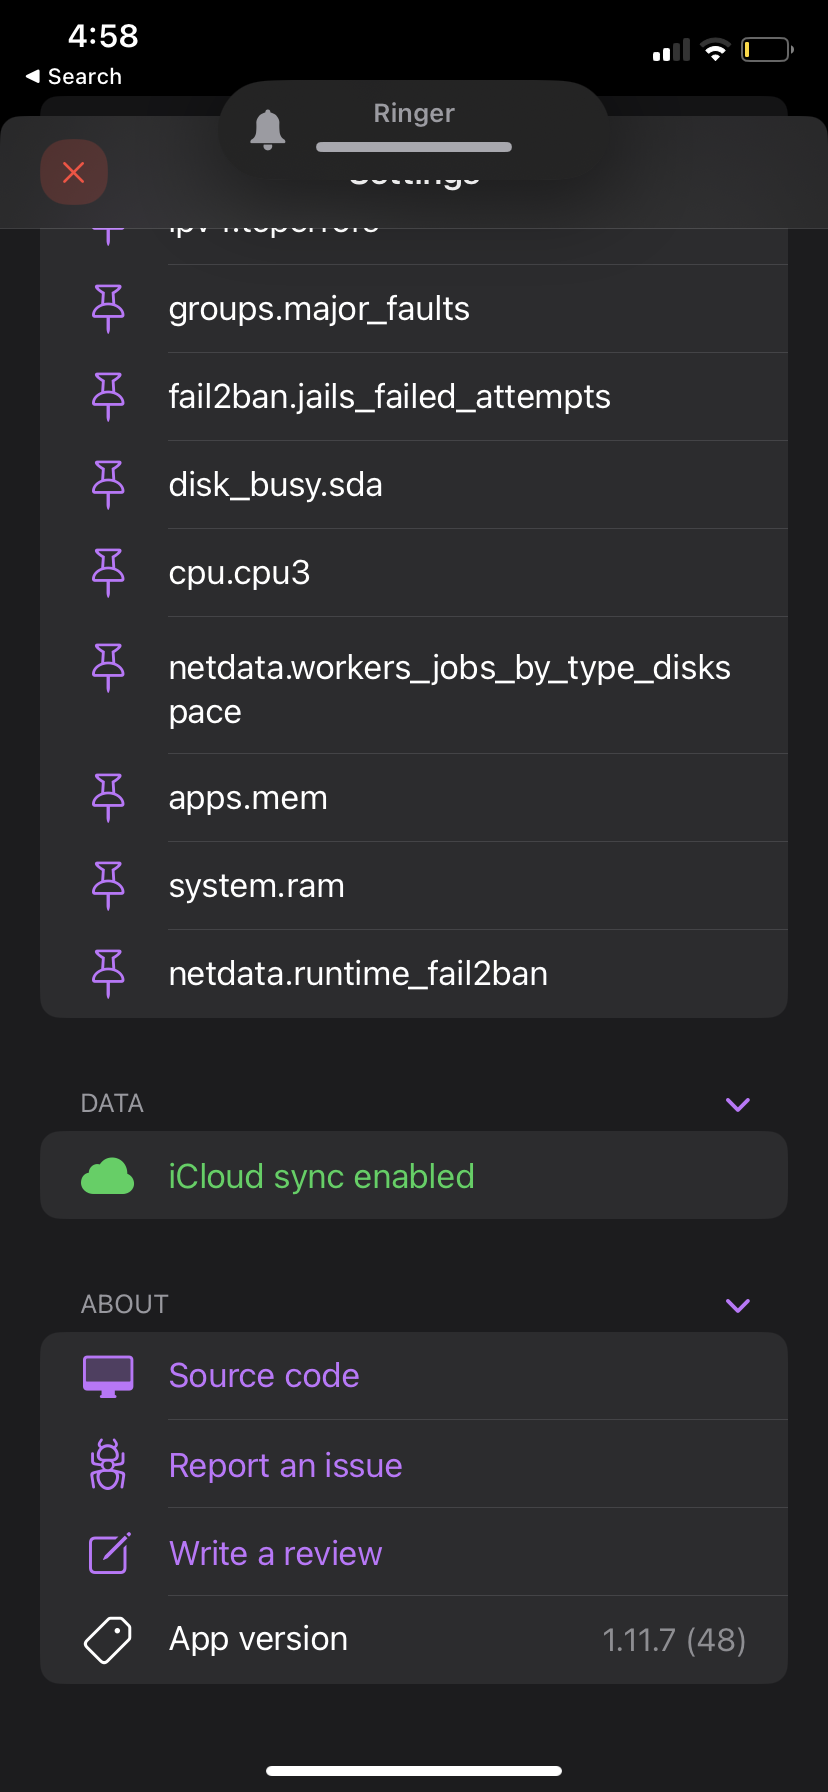
Task: Open the Source code link
Action: click(x=264, y=1376)
